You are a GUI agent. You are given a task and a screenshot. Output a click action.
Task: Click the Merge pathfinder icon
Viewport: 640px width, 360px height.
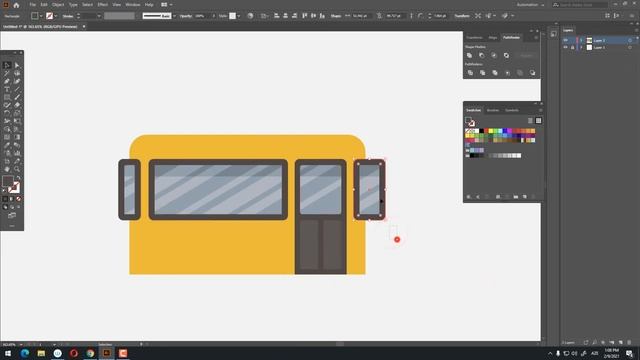495,73
